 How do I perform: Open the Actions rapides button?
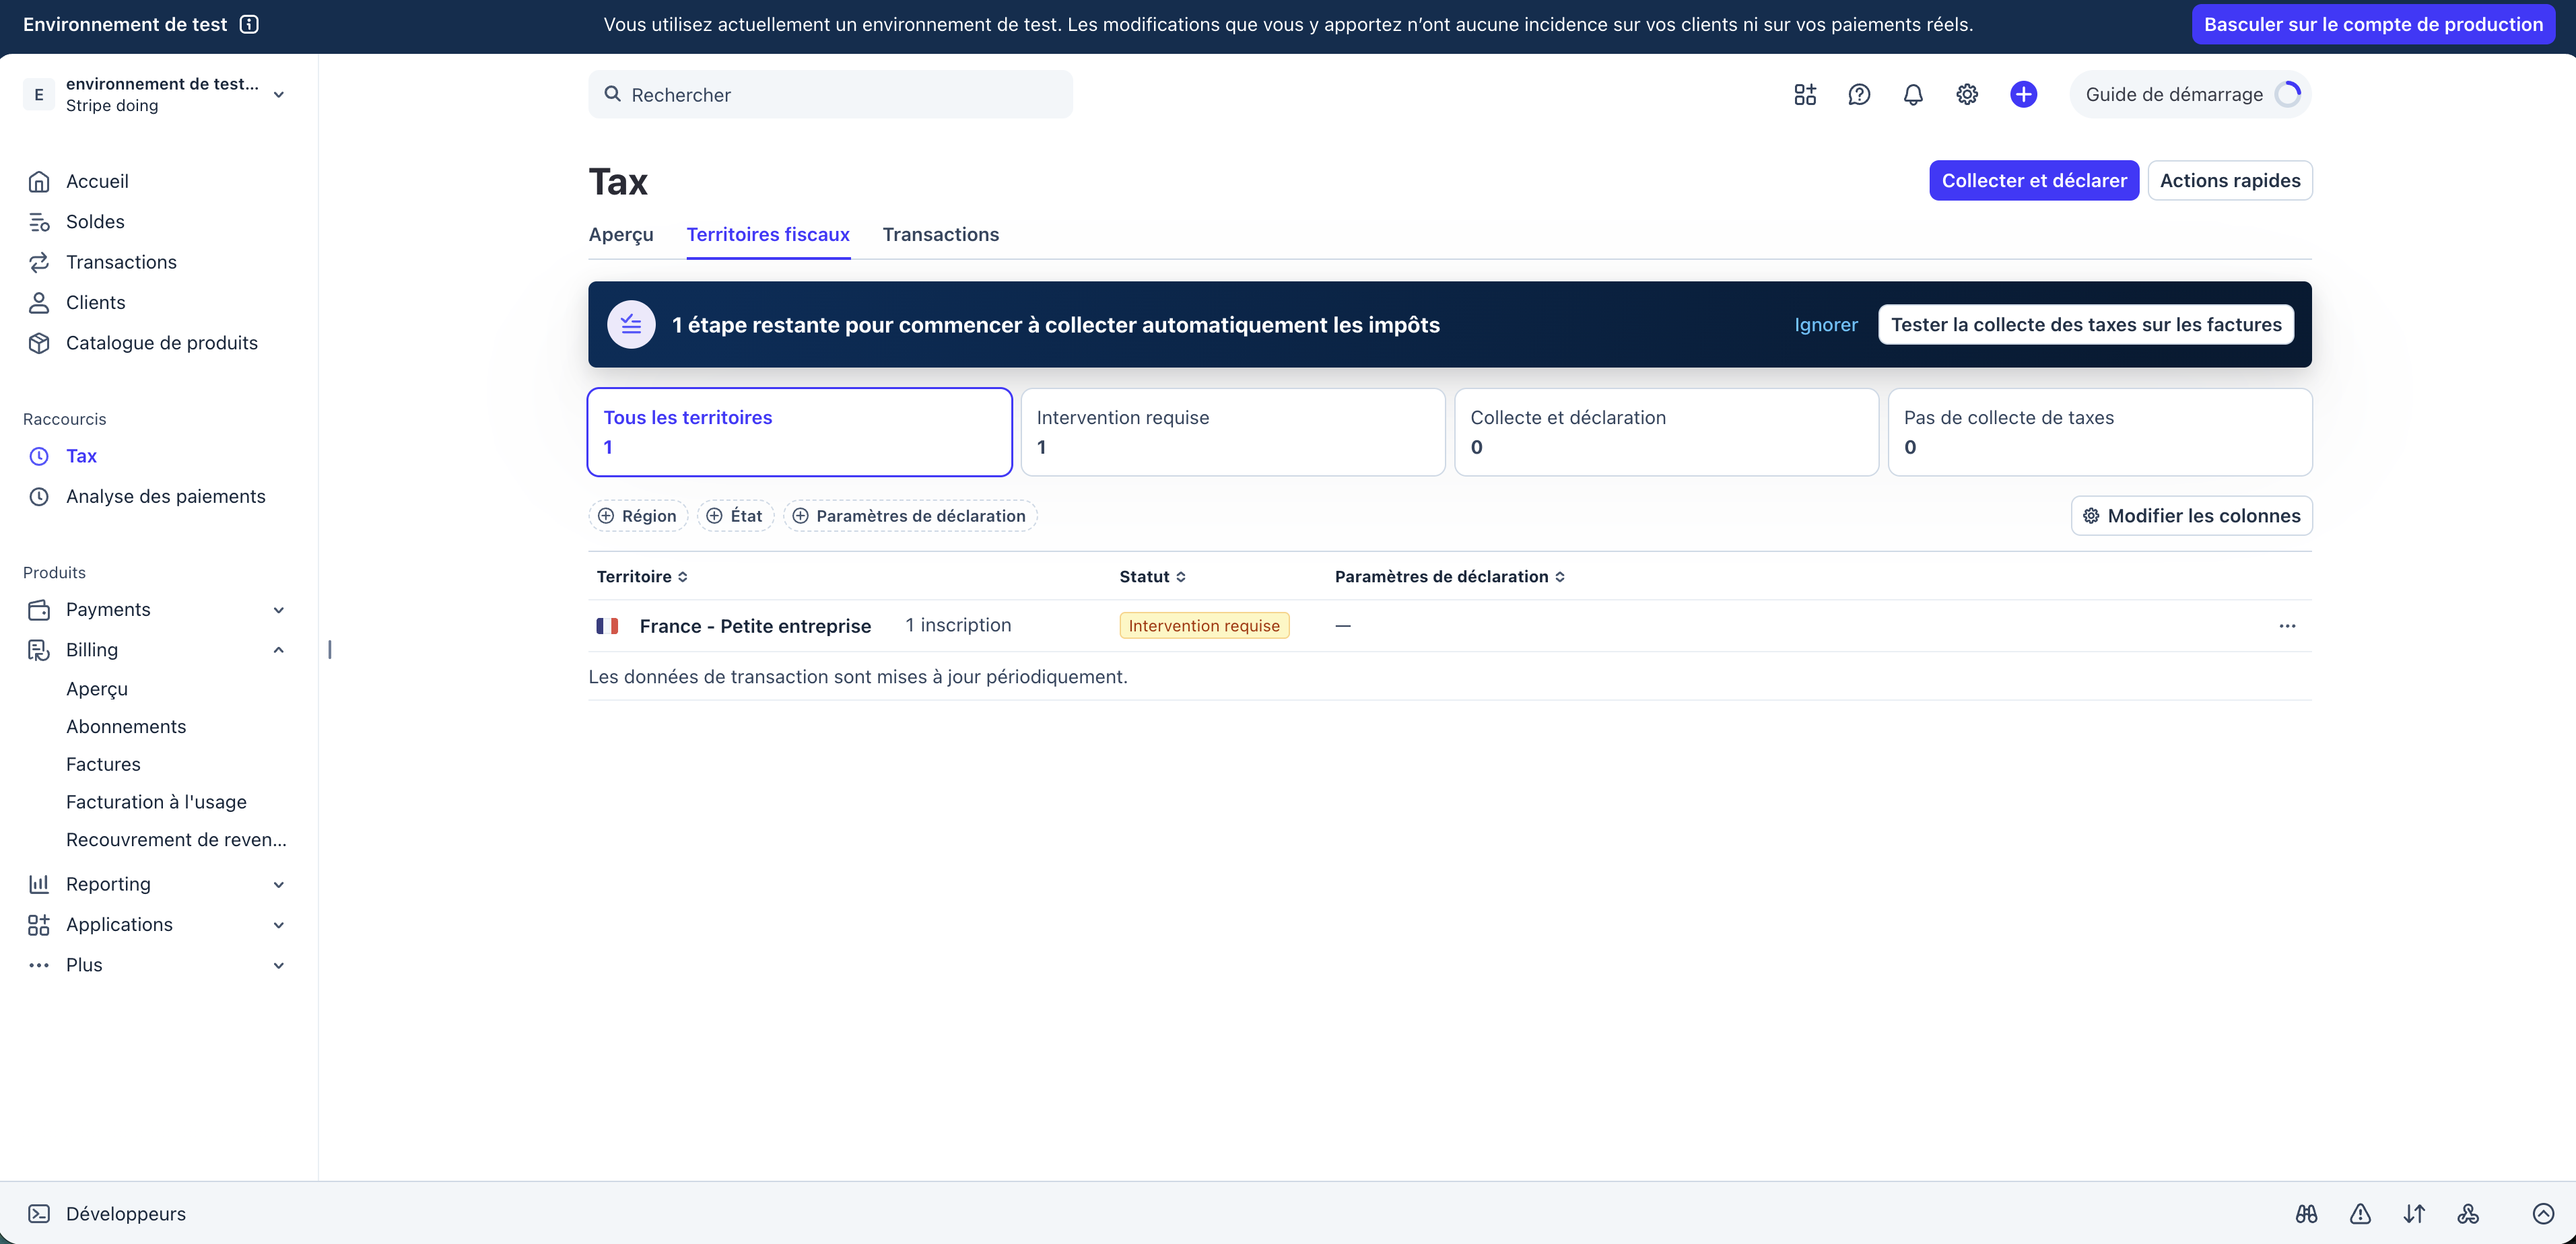(2230, 180)
